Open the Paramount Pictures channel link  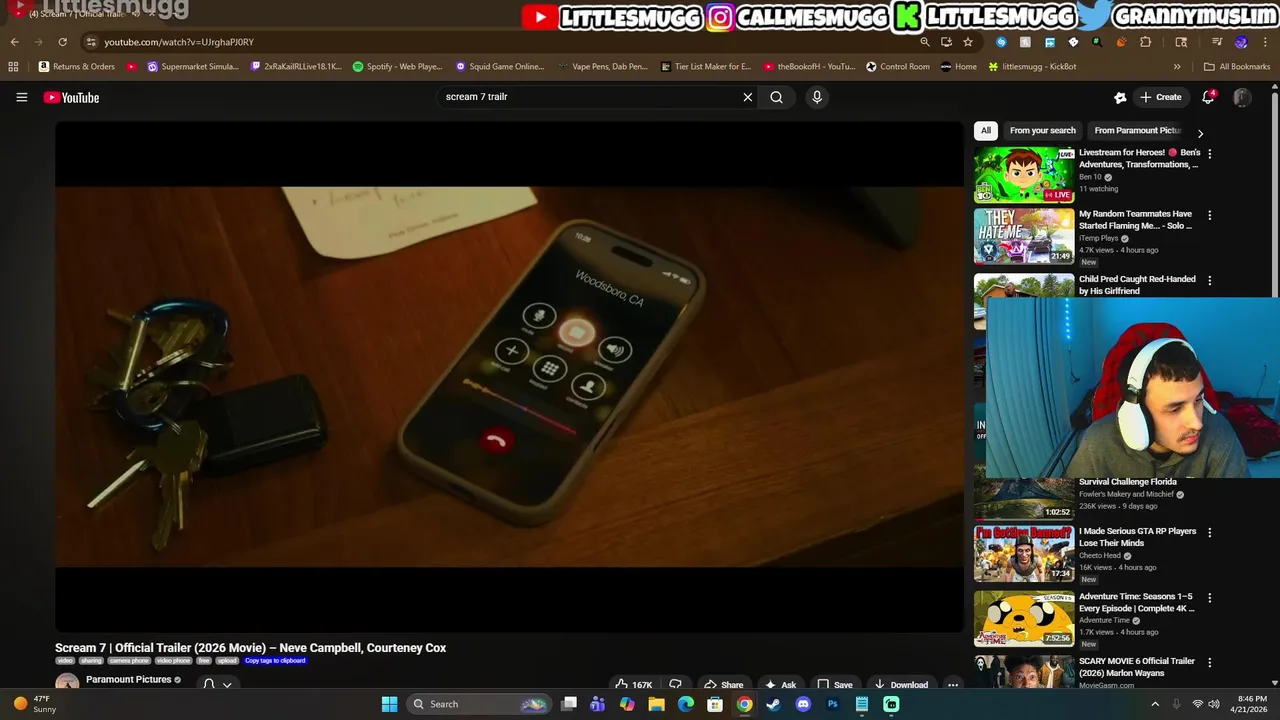[x=128, y=680]
